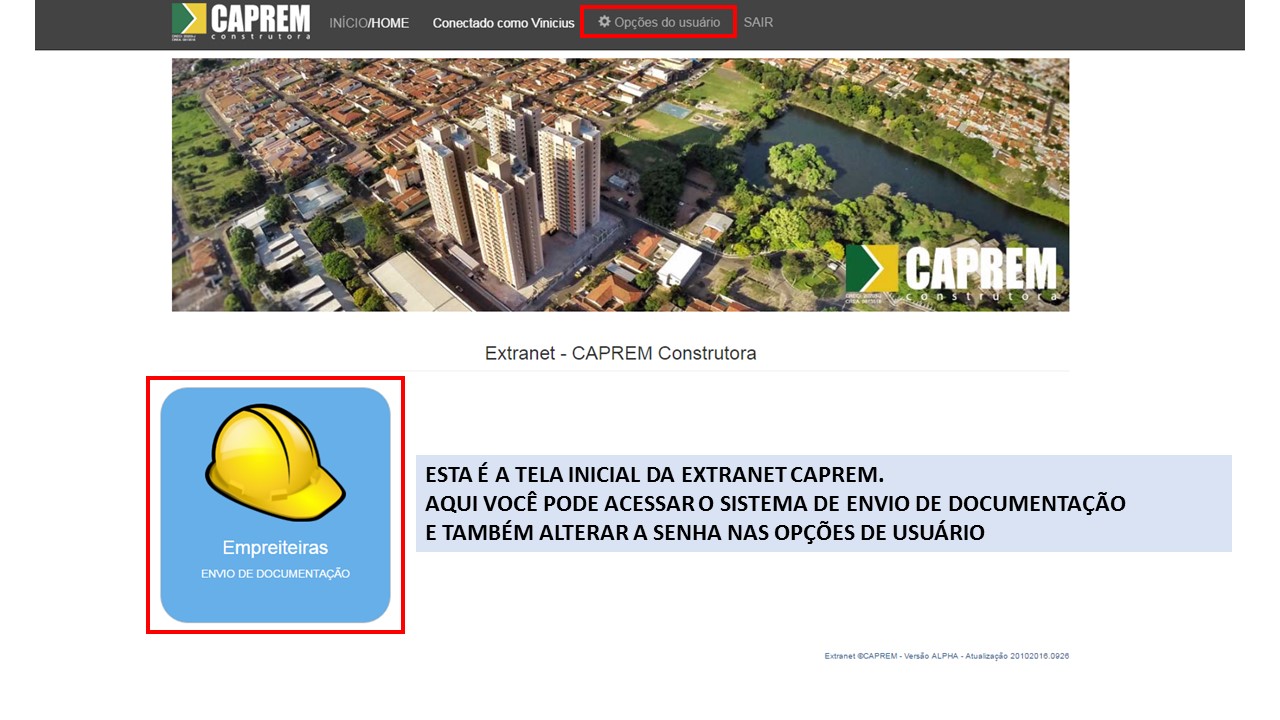The image size is (1280, 720).
Task: Click the CAPREM wordmark in the top bar
Action: click(261, 18)
